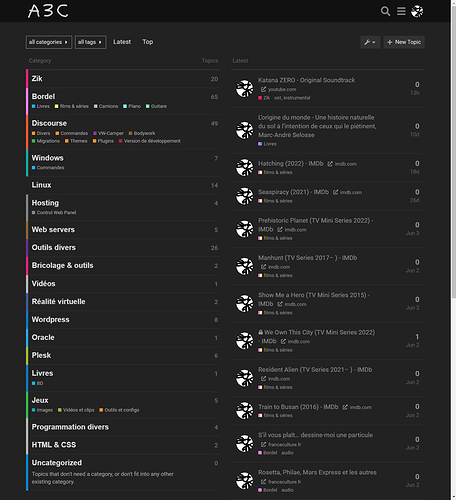The image size is (456, 500).
Task: Switch to the Top tab
Action: pos(148,42)
